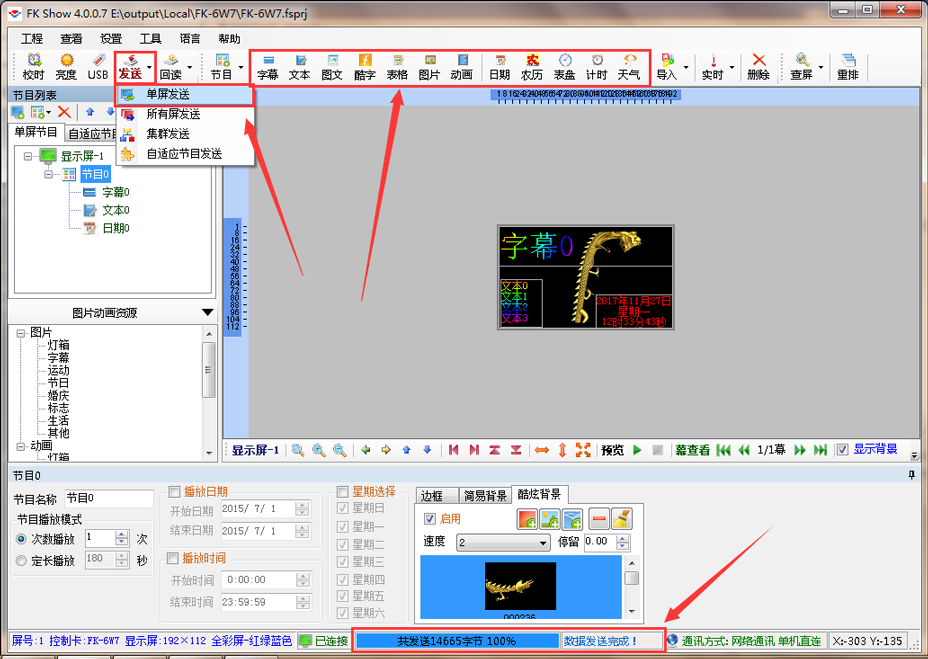The height and width of the screenshot is (659, 928).
Task: Toggle the 星期三 checkbox
Action: coord(342,561)
